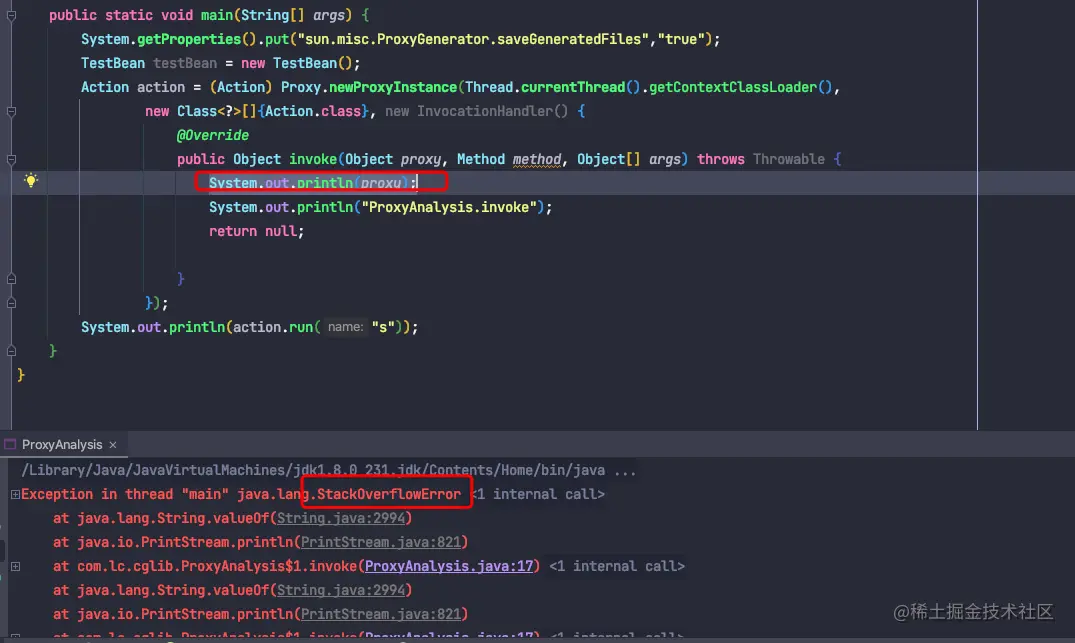This screenshot has width=1075, height=643.
Task: Expand the "..." in the java command line
Action: click(625, 470)
